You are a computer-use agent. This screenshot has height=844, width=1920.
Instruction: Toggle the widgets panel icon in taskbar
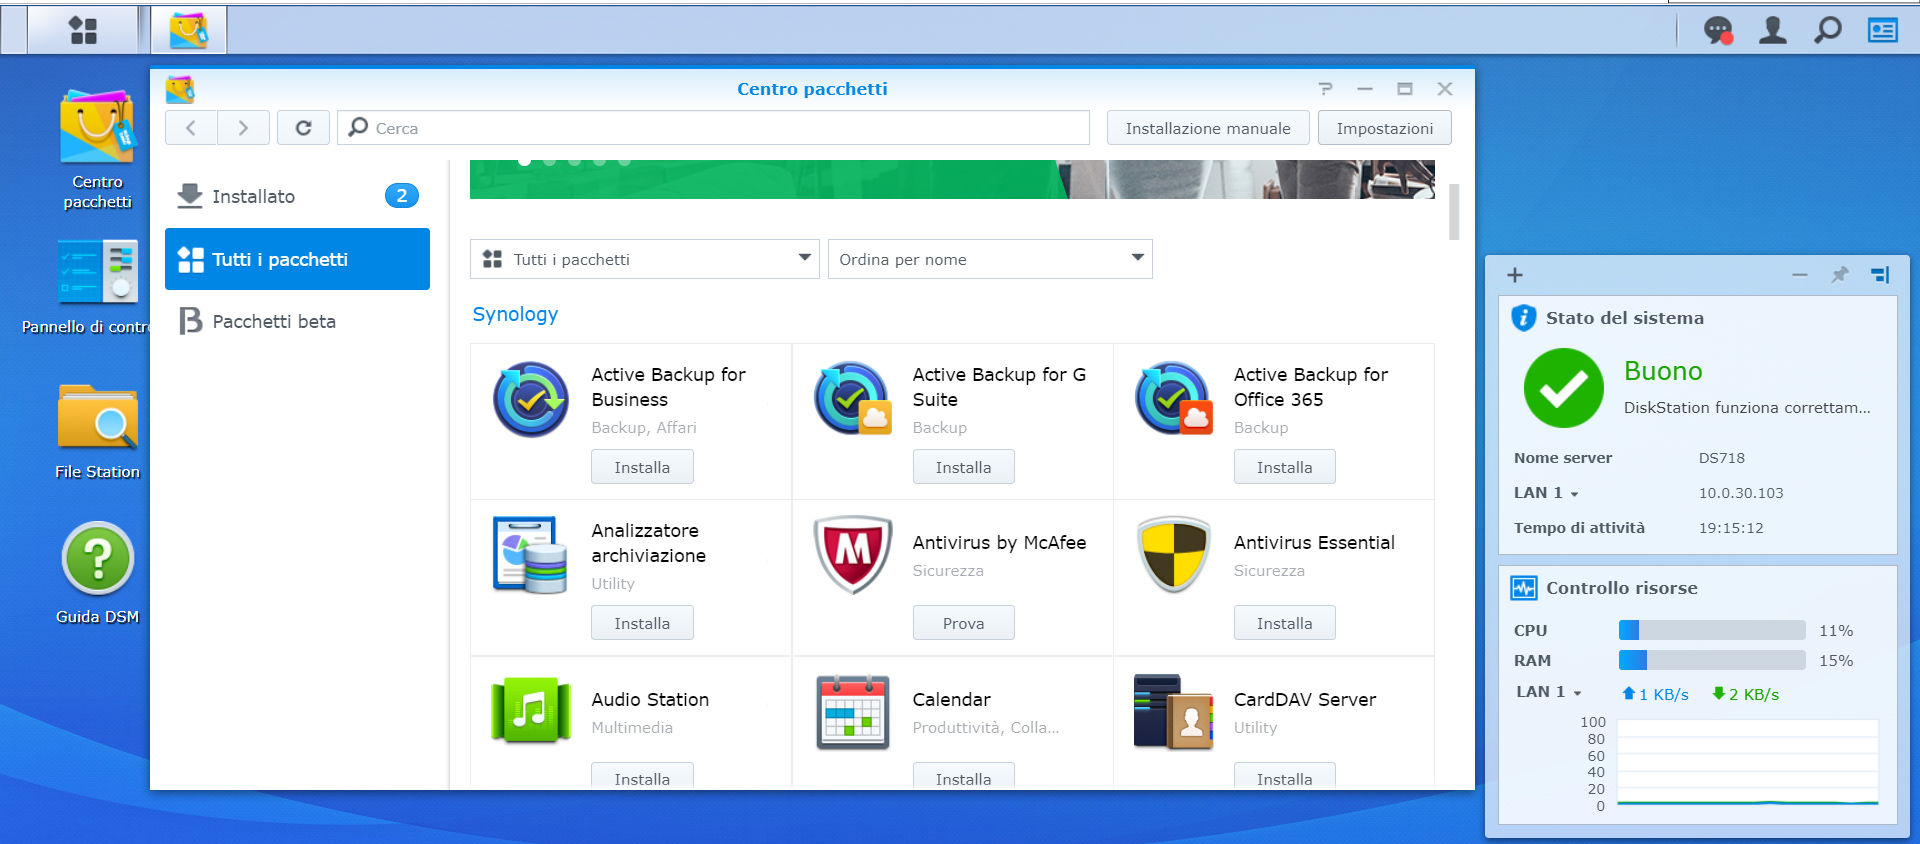click(x=1883, y=31)
